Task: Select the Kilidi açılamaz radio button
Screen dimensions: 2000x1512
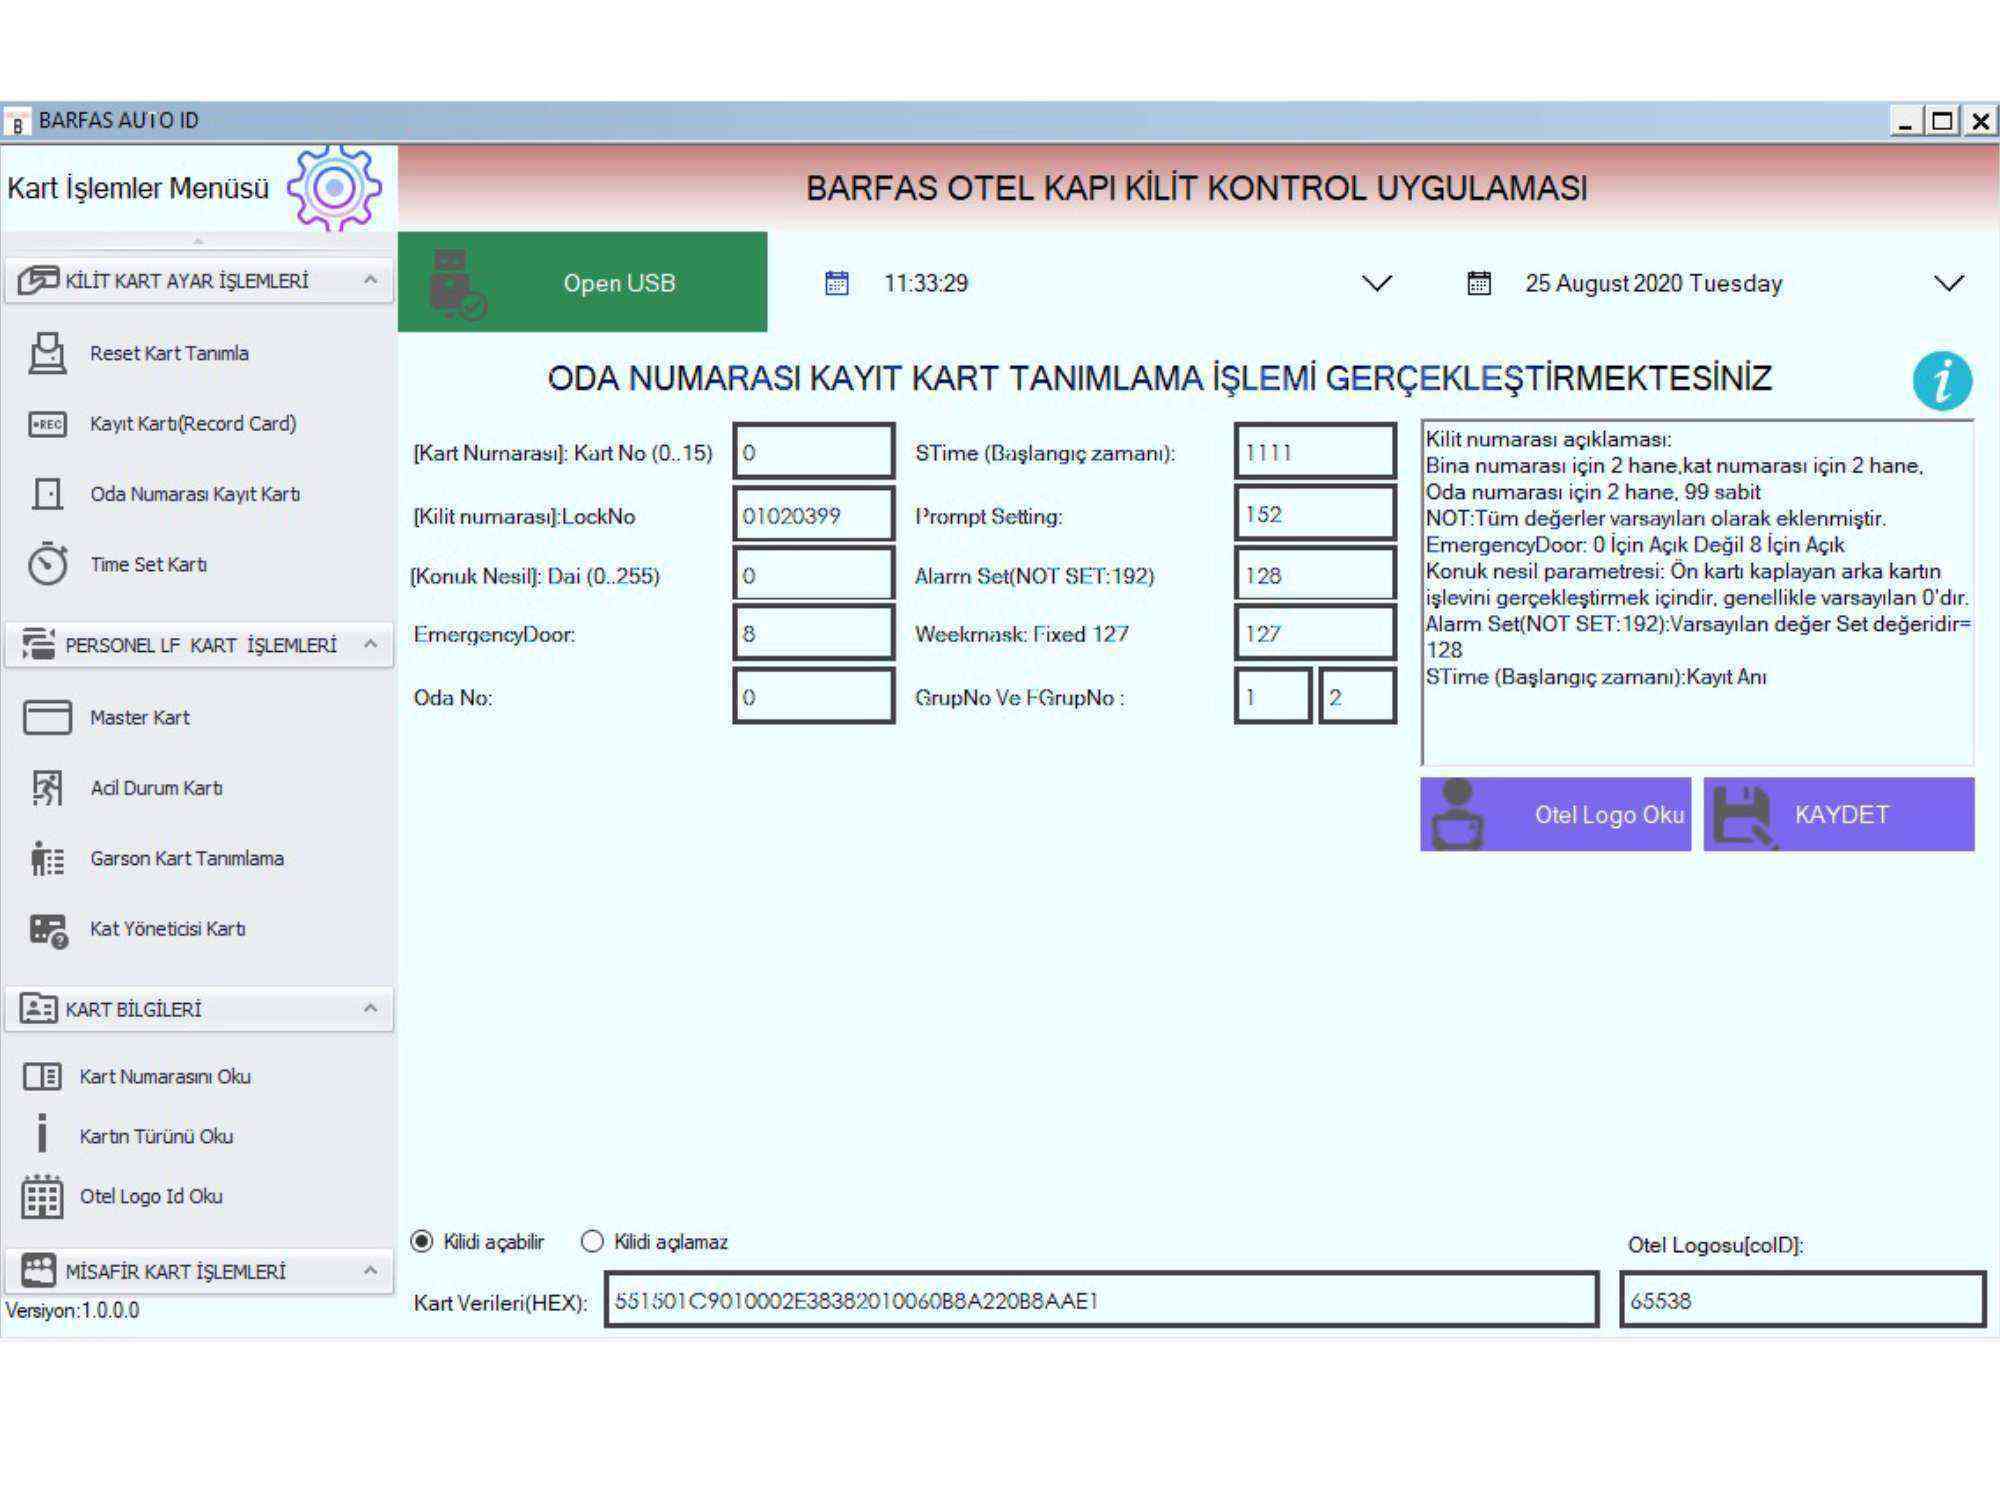Action: [592, 1241]
